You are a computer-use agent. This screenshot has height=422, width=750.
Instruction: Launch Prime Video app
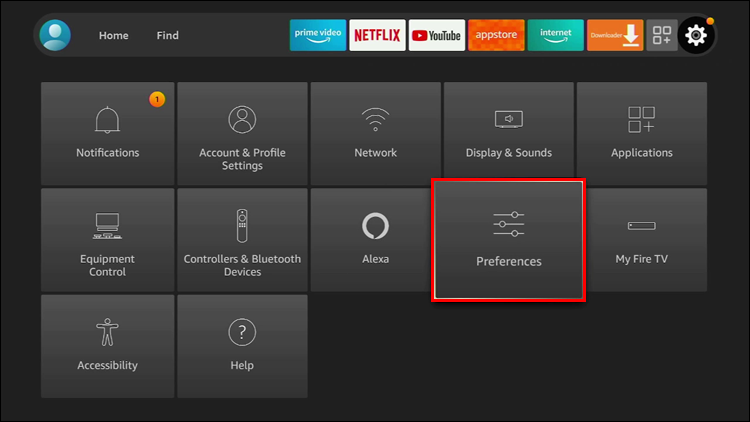pos(318,35)
